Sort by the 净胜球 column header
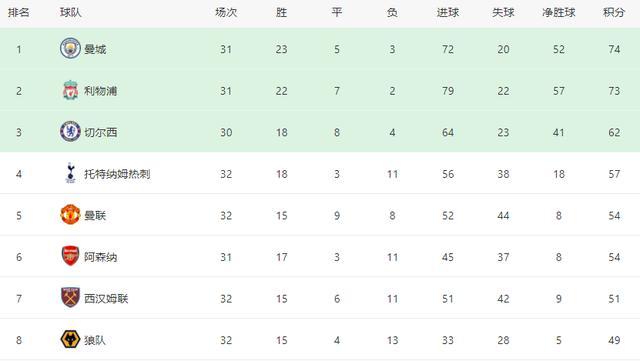 click(559, 13)
